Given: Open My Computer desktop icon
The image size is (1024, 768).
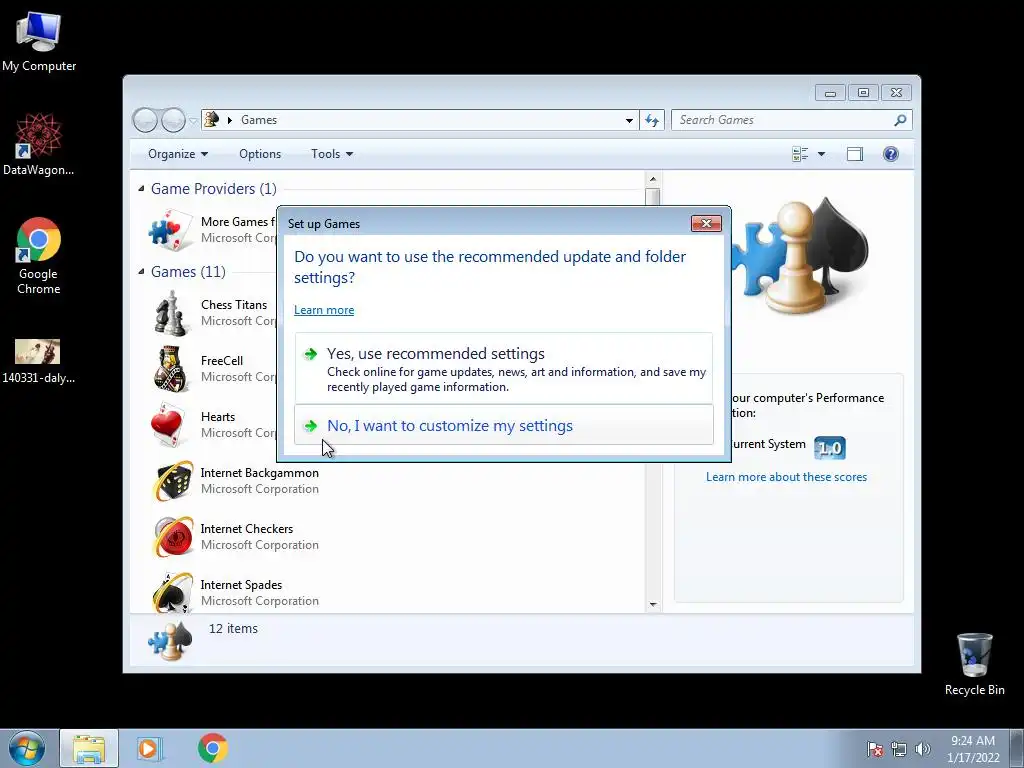Looking at the screenshot, I should pyautogui.click(x=39, y=40).
